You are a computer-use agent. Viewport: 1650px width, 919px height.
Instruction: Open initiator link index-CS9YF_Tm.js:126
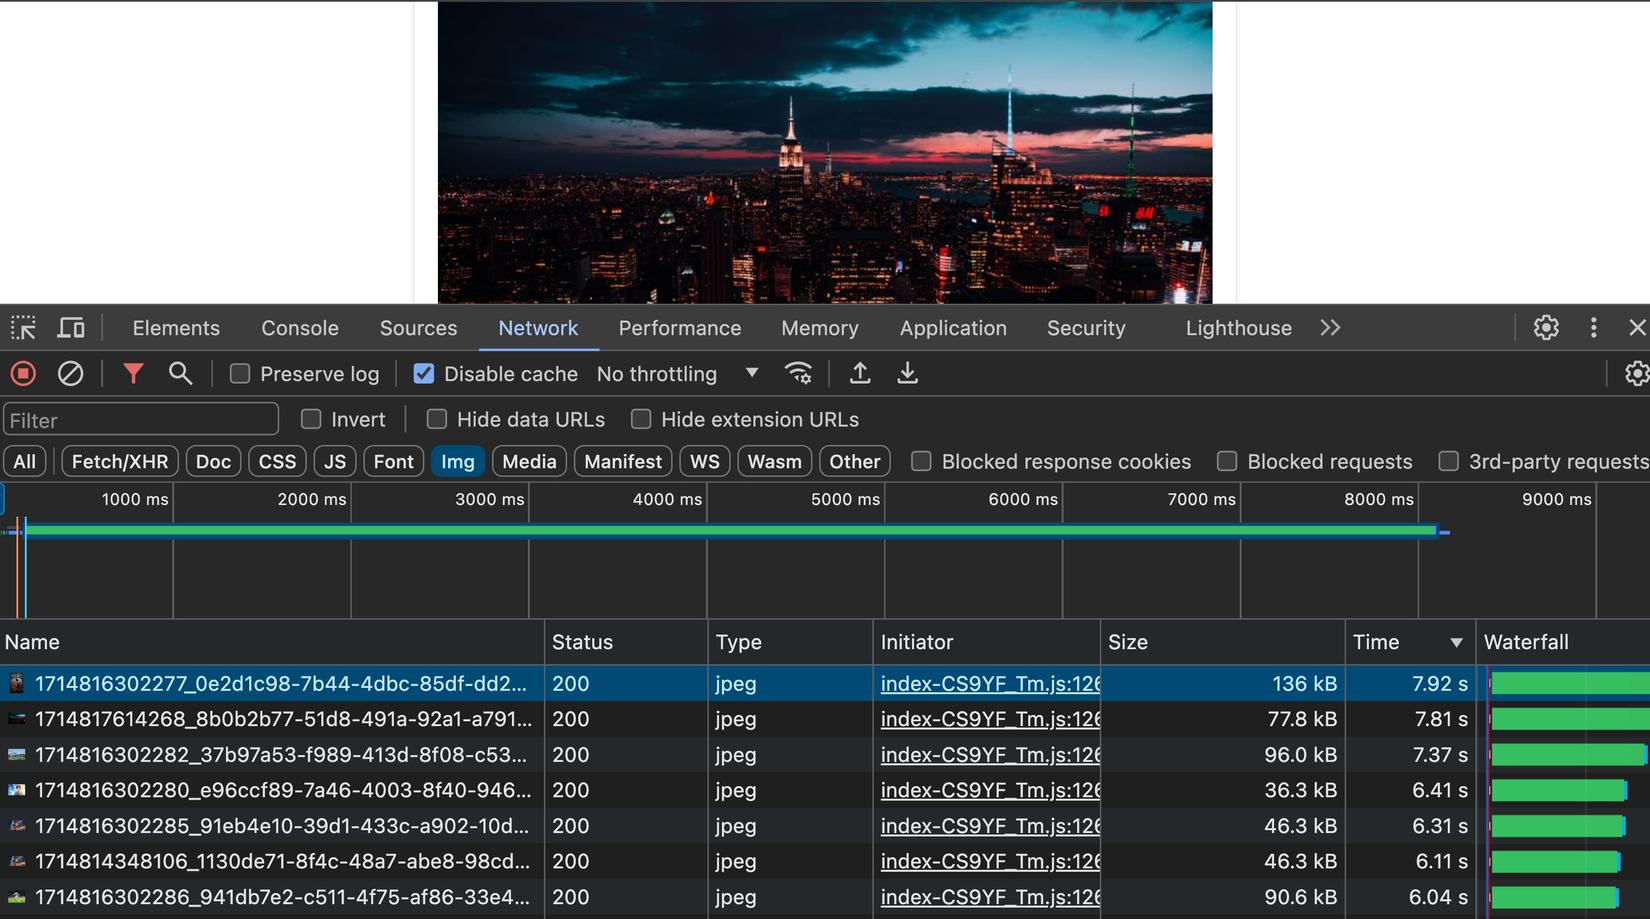click(x=988, y=684)
